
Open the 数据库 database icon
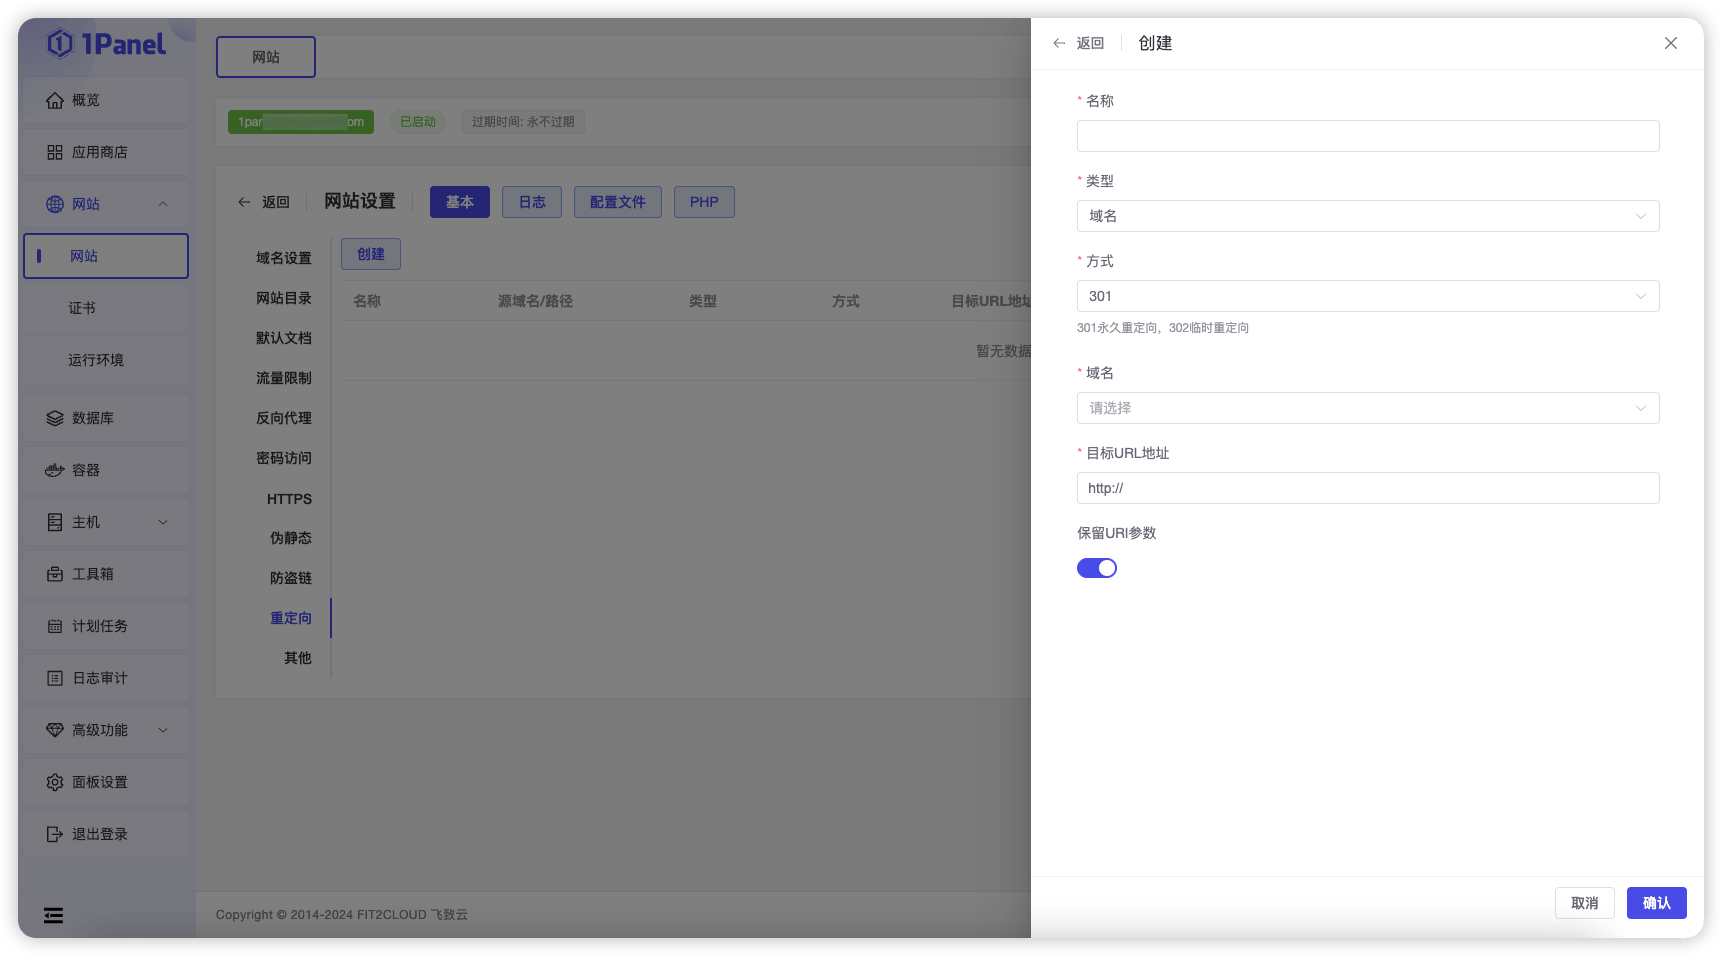pos(55,417)
